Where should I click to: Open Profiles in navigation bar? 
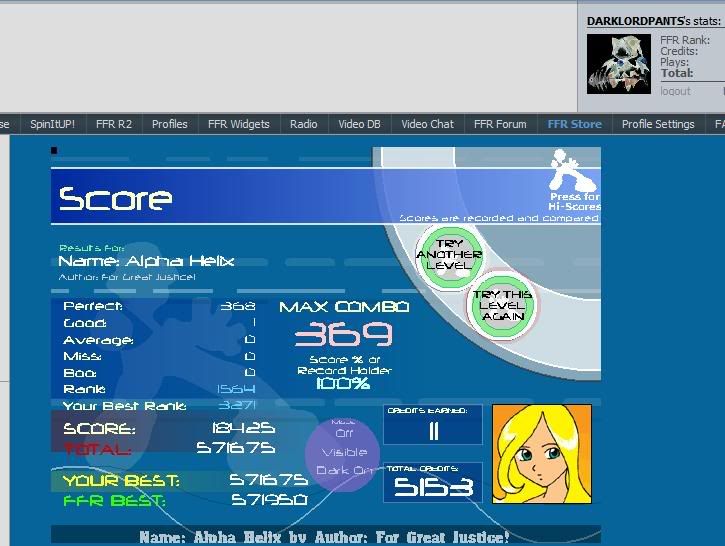pos(169,124)
